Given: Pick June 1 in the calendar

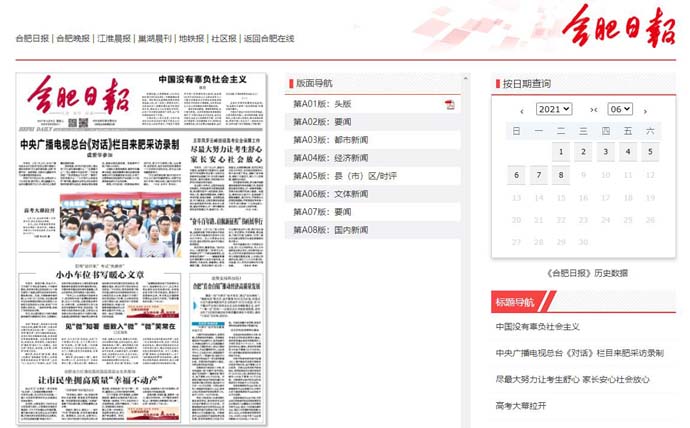Looking at the screenshot, I should [561, 152].
